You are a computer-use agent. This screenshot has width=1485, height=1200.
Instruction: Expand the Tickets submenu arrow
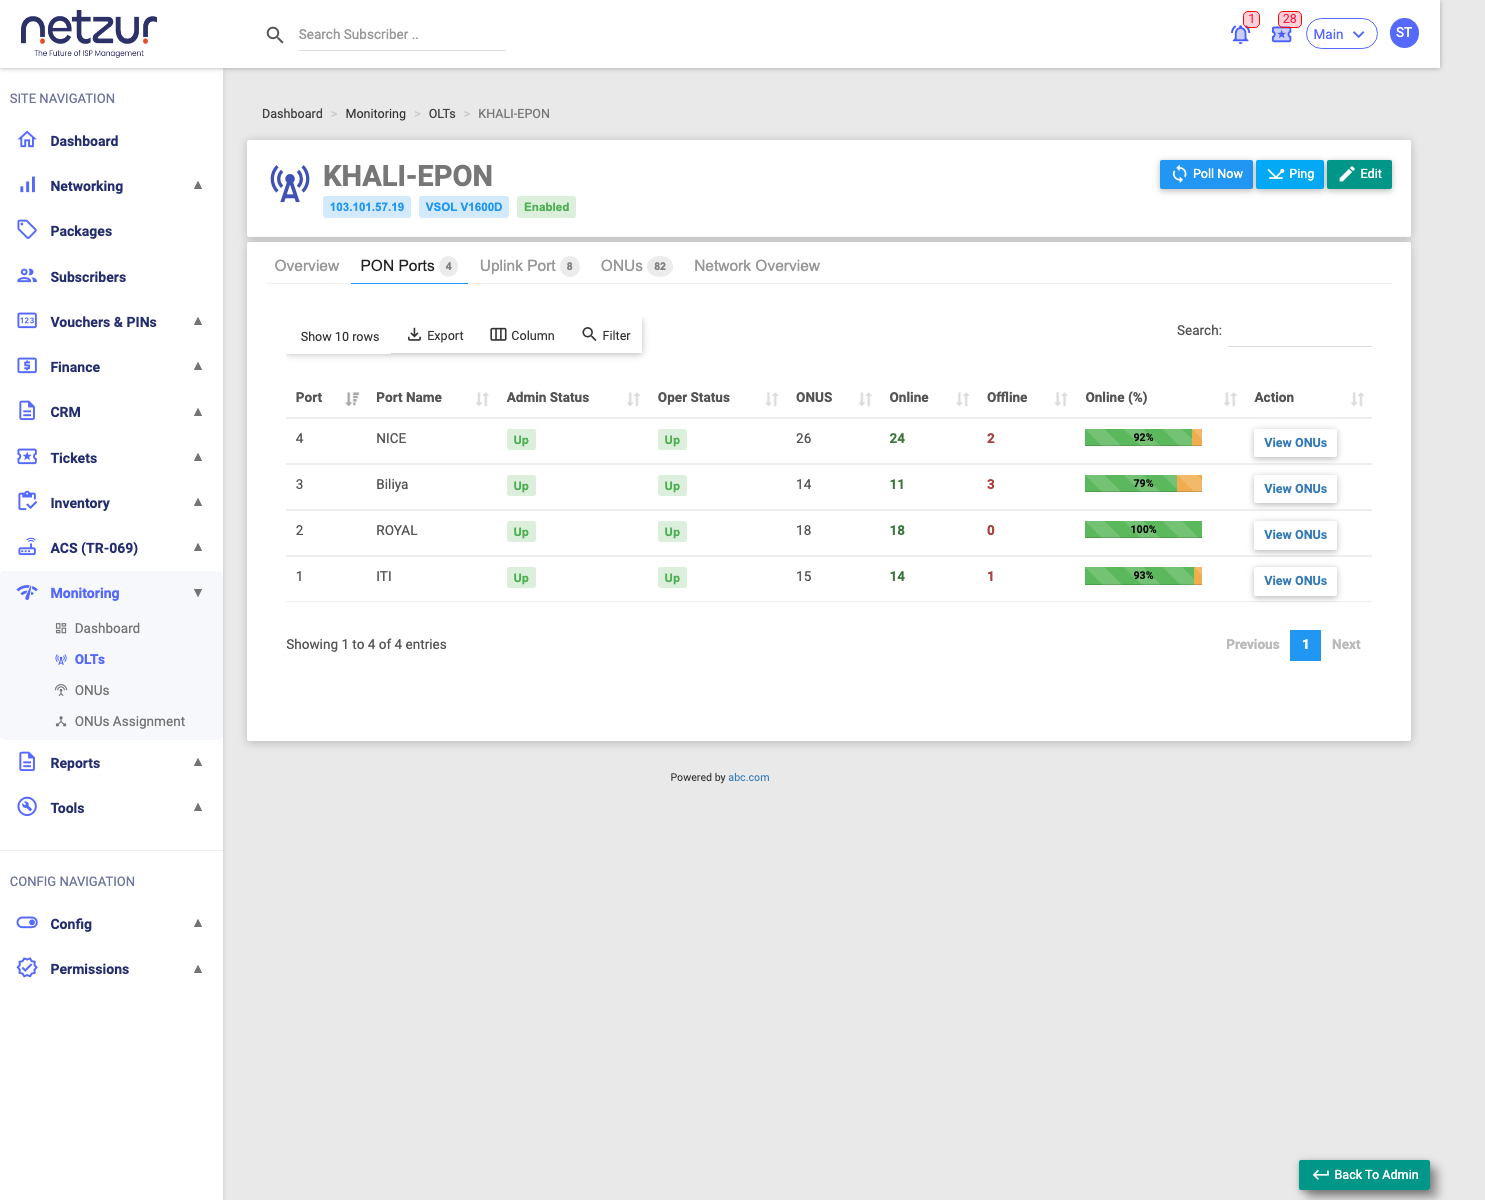point(198,457)
